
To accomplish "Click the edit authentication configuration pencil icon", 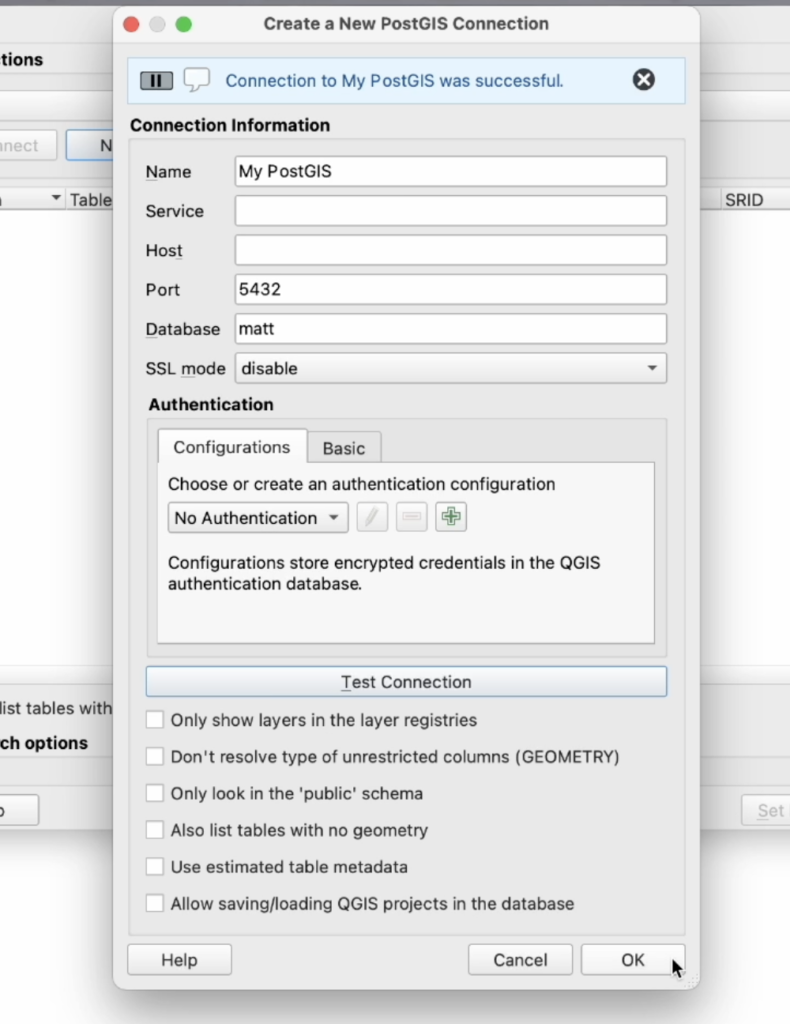I will tap(372, 517).
